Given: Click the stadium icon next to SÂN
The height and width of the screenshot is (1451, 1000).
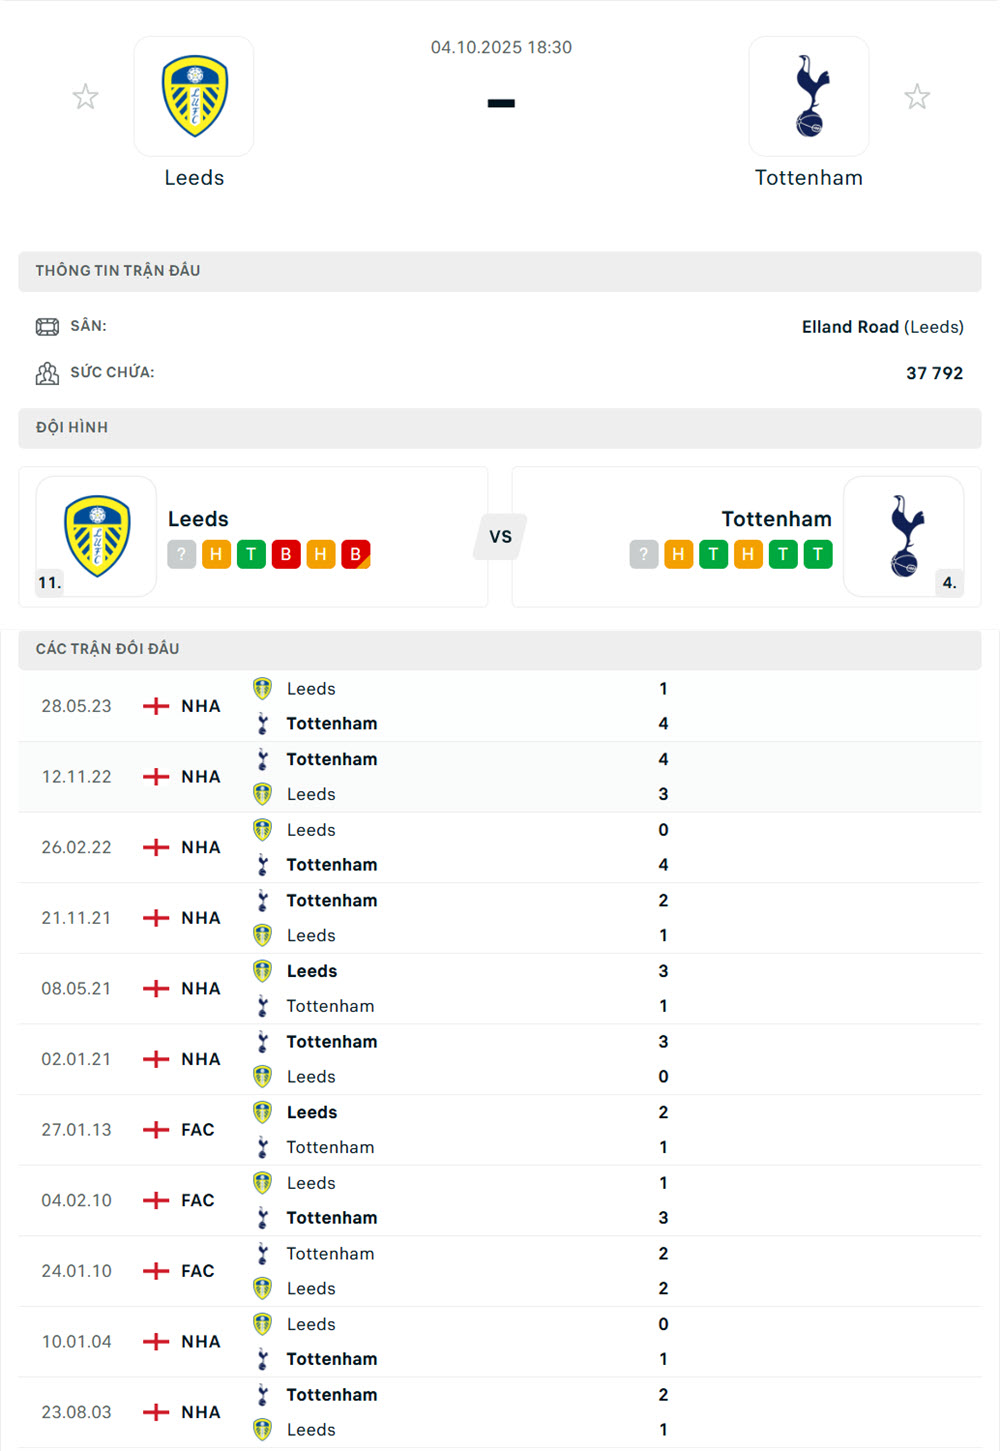Looking at the screenshot, I should tap(47, 326).
